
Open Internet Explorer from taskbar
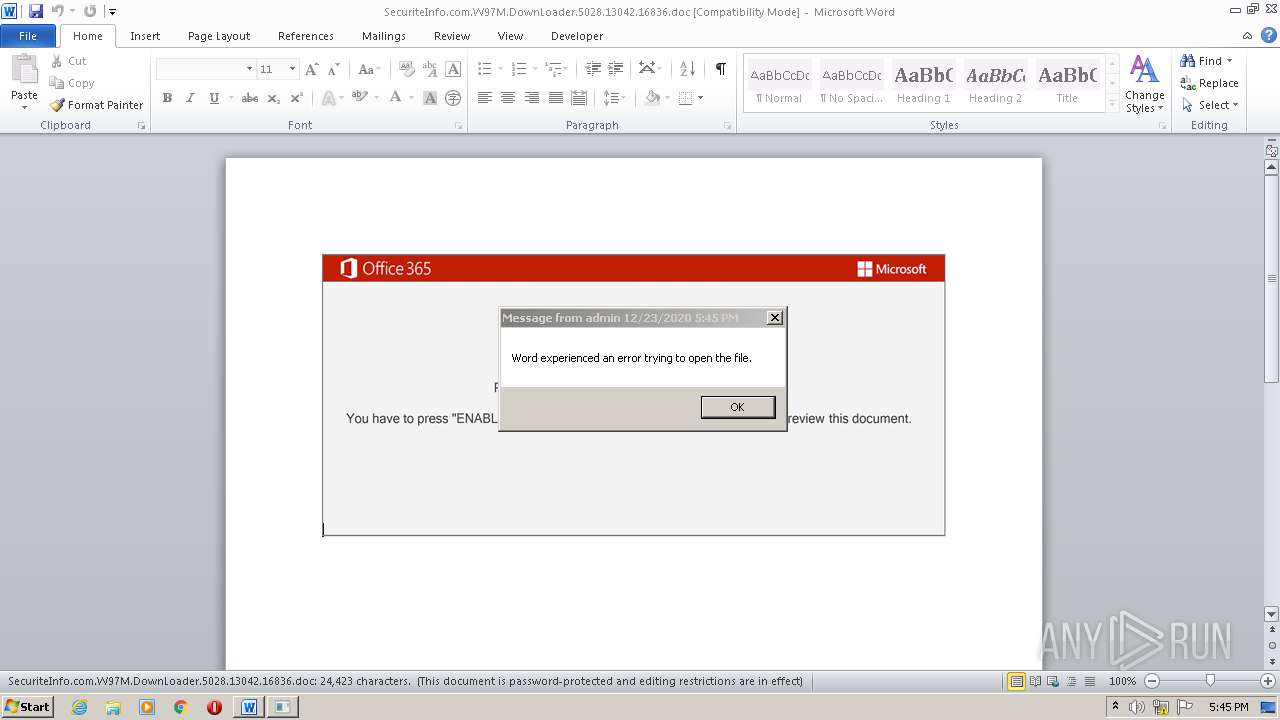click(80, 707)
